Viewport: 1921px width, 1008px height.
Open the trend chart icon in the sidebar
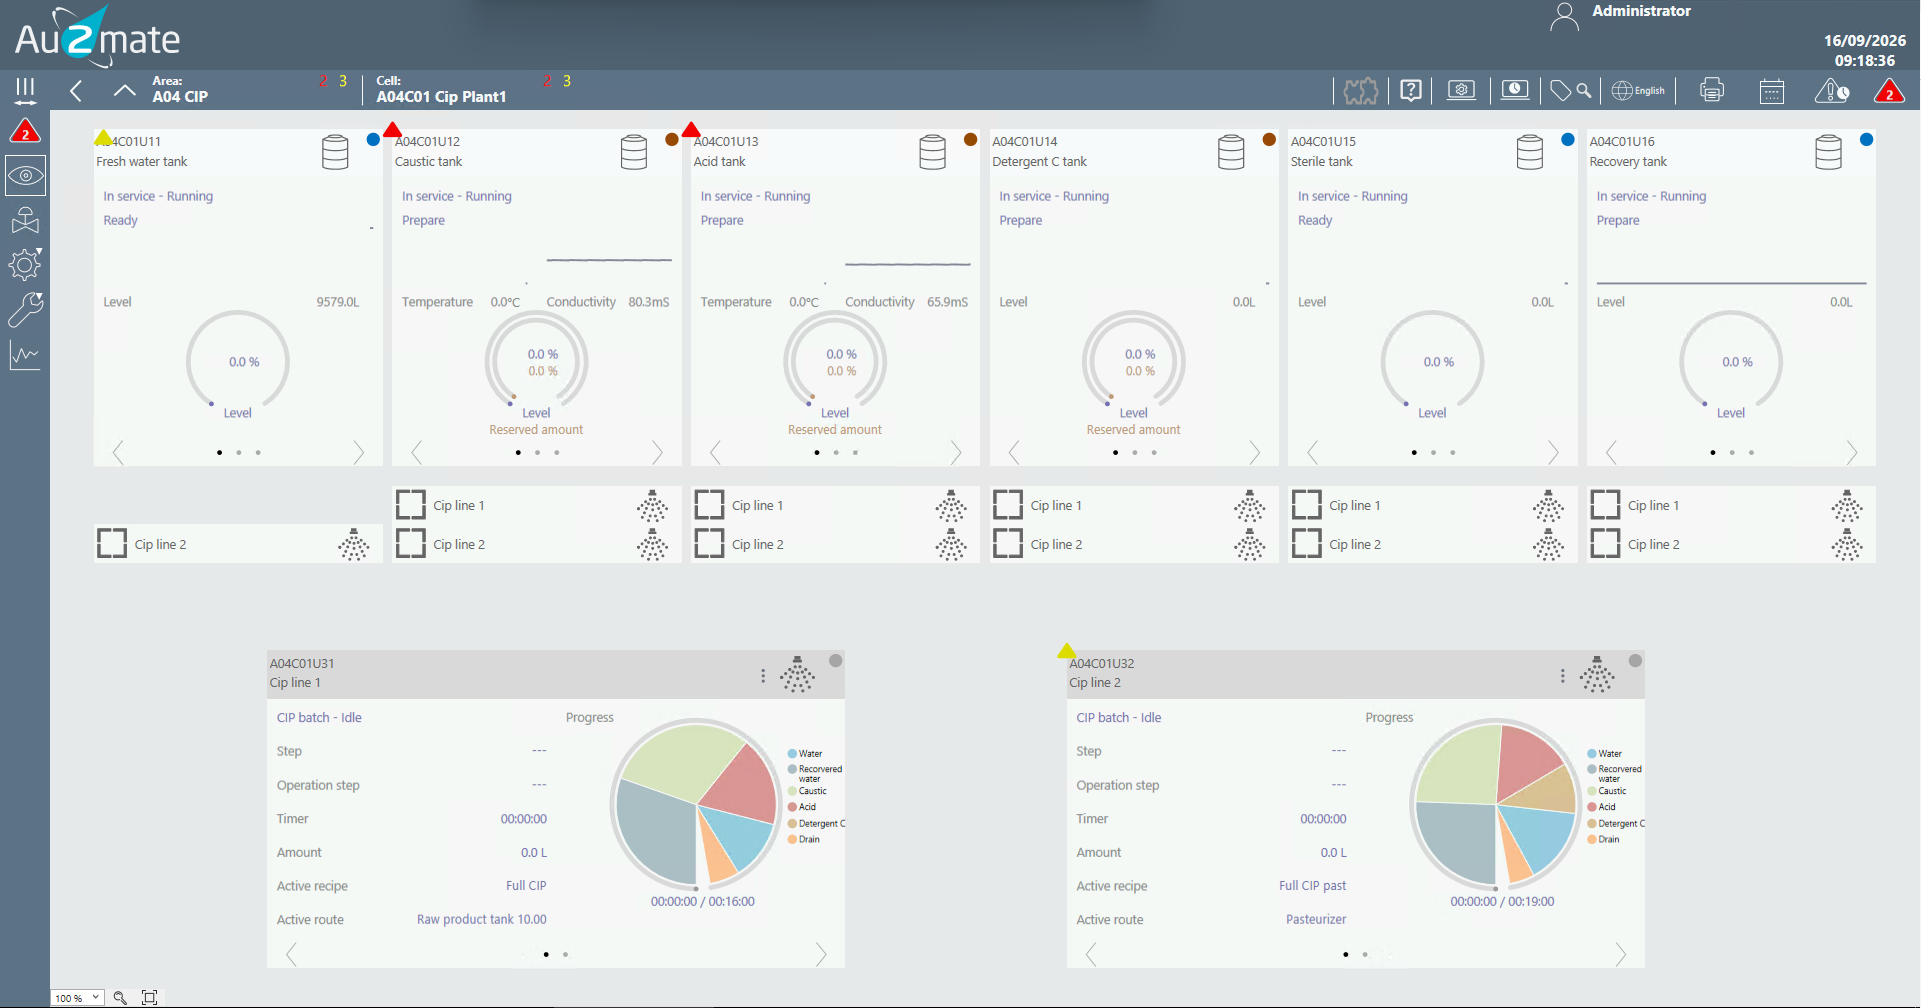[25, 355]
